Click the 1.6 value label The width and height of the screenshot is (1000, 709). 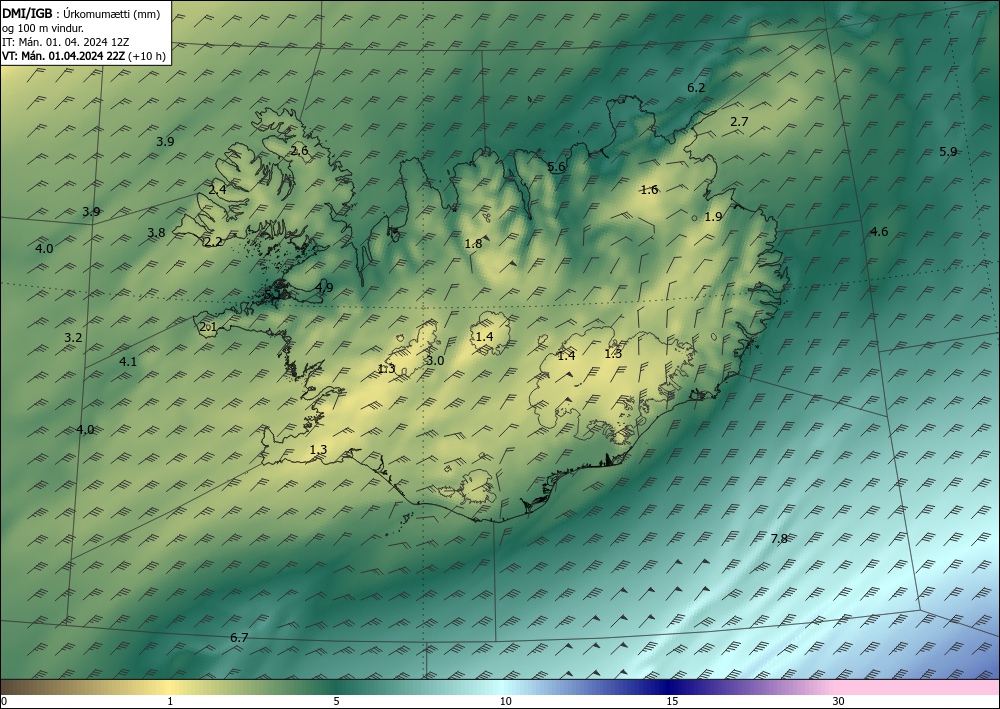click(x=649, y=189)
